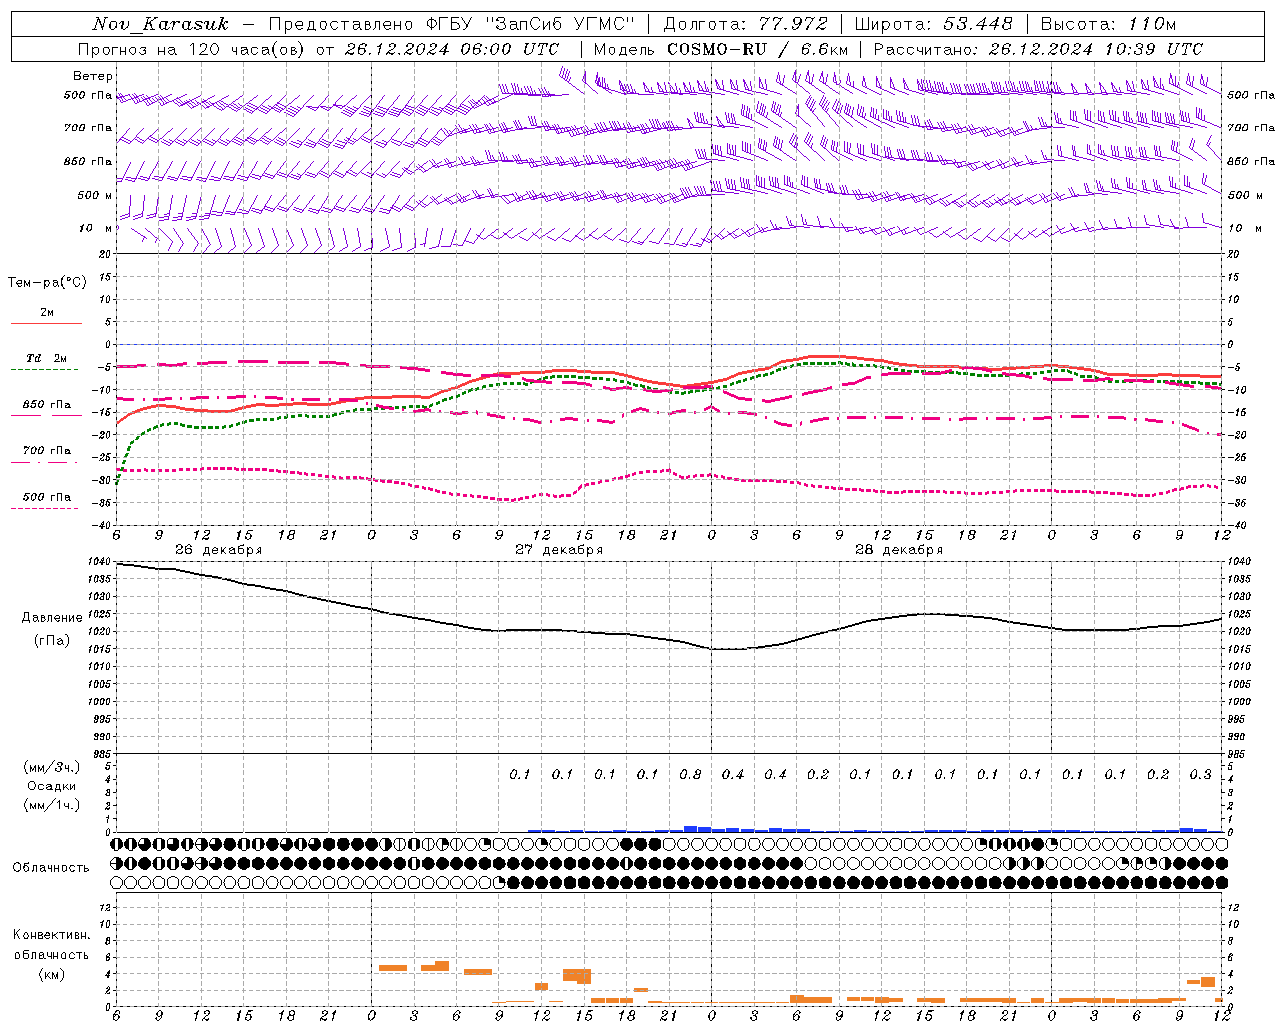Click the '27 декабря' date label
Image resolution: width=1280 pixels, height=1024 pixels.
(559, 550)
